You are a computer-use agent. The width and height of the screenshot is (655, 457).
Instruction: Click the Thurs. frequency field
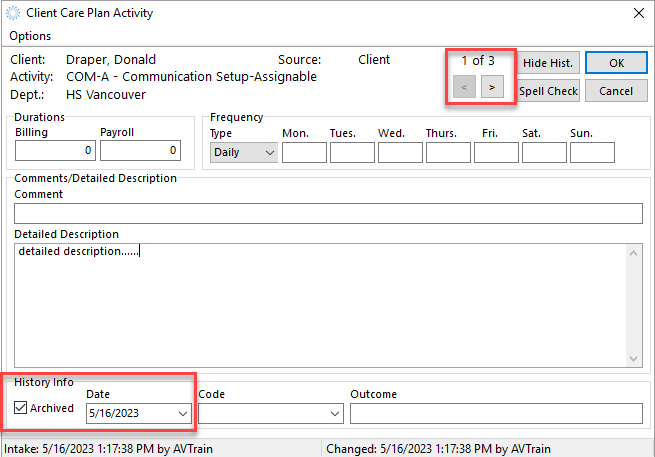(448, 152)
